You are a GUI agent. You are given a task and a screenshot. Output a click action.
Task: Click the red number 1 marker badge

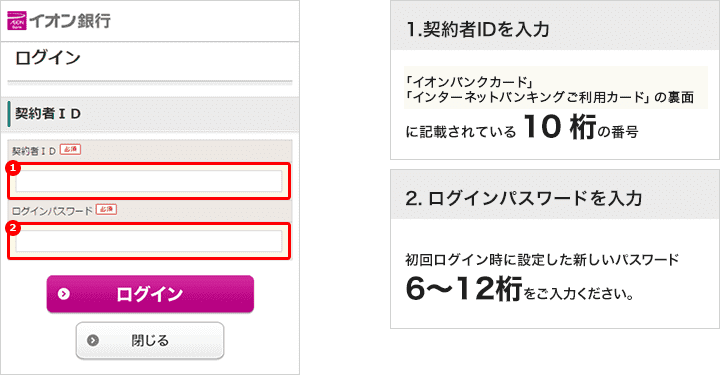coord(13,168)
